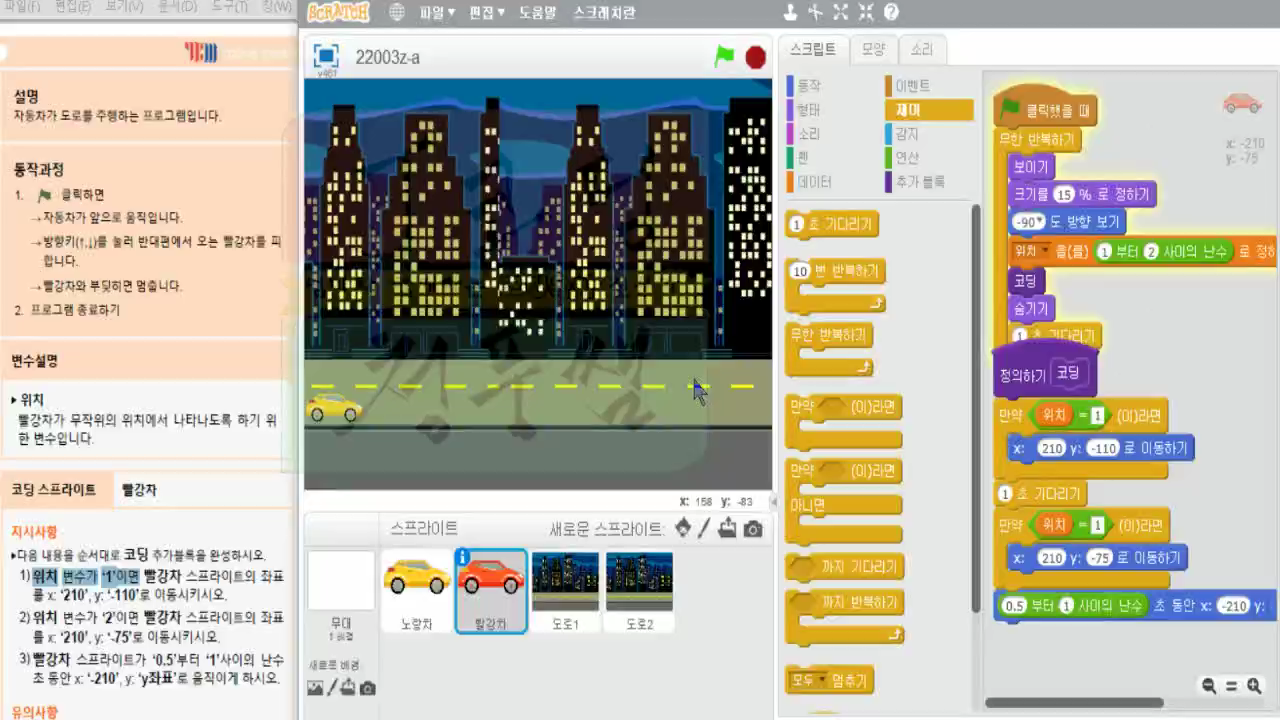Screen dimensions: 1280x720
Task: Open info for the 빨강차 sprite
Action: [463, 557]
